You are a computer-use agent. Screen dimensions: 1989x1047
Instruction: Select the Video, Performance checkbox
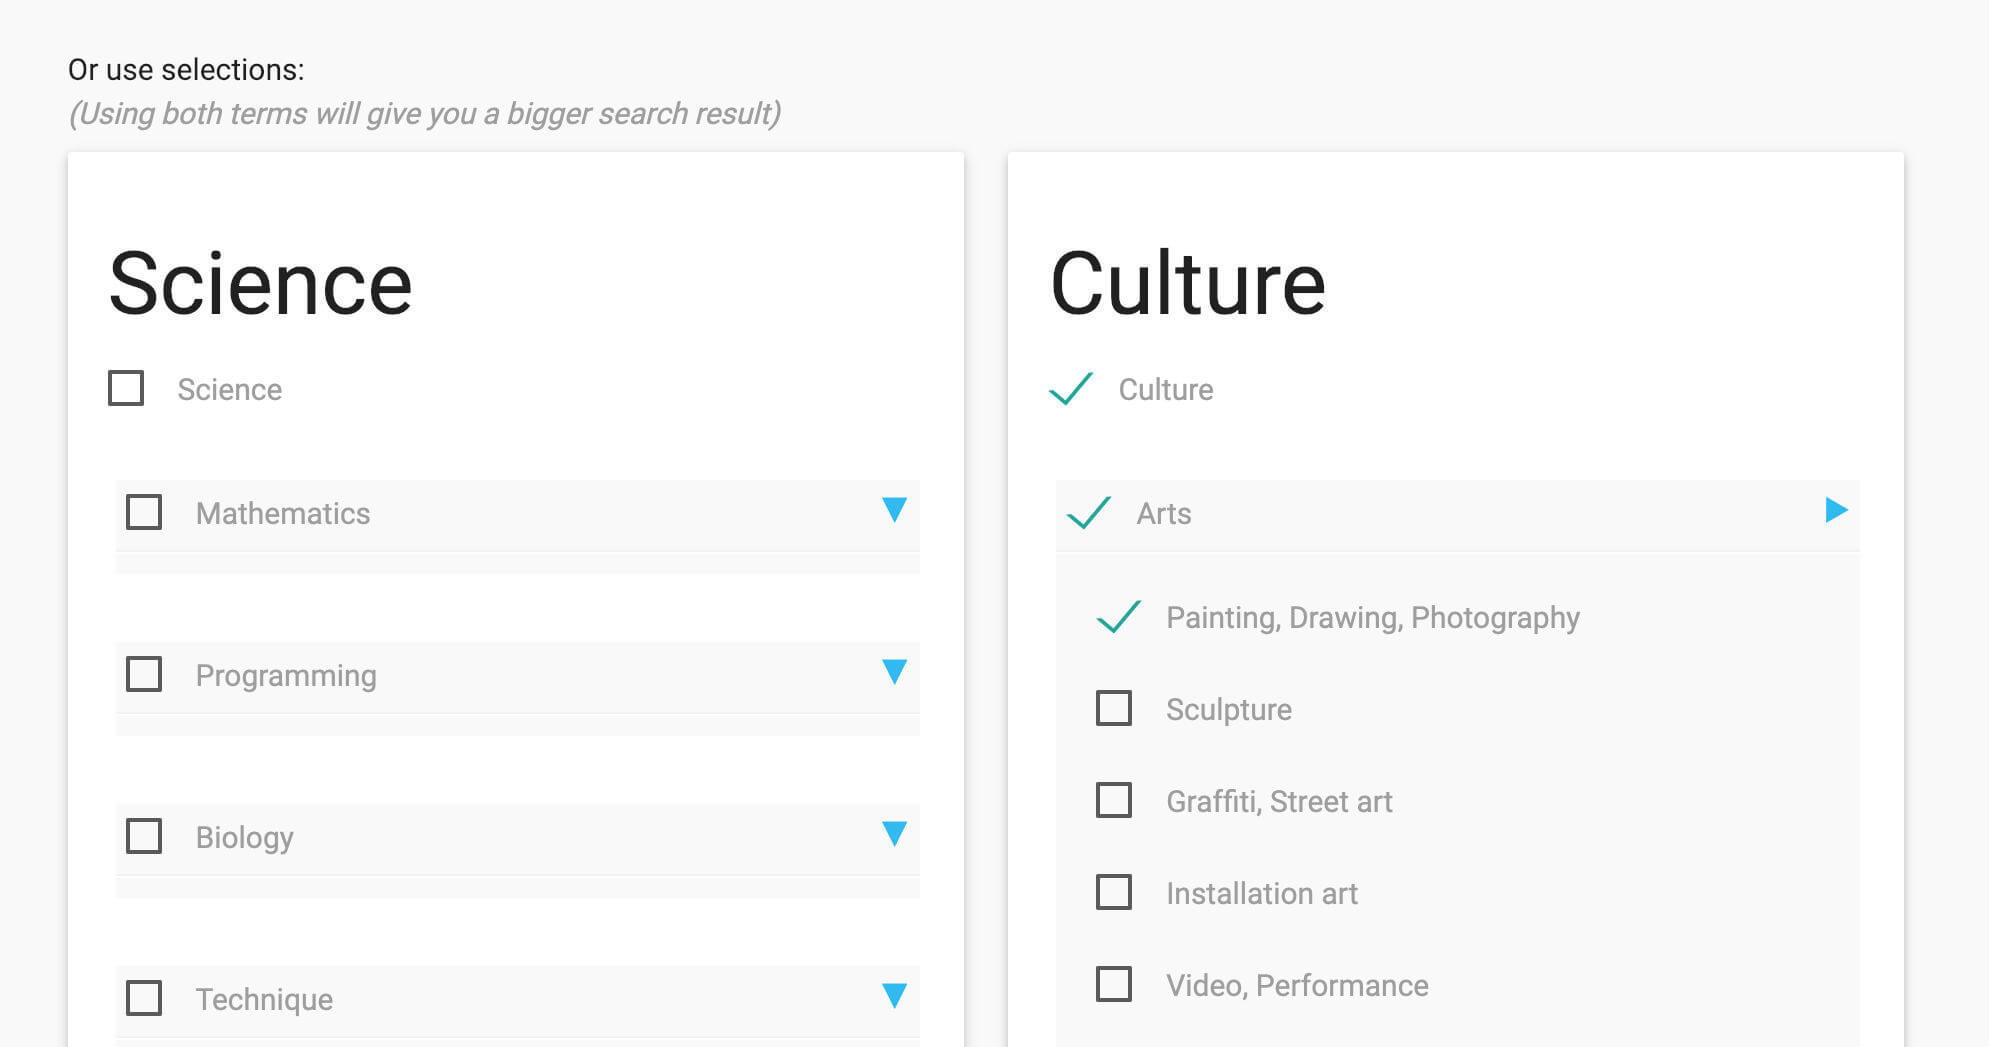coord(1114,984)
